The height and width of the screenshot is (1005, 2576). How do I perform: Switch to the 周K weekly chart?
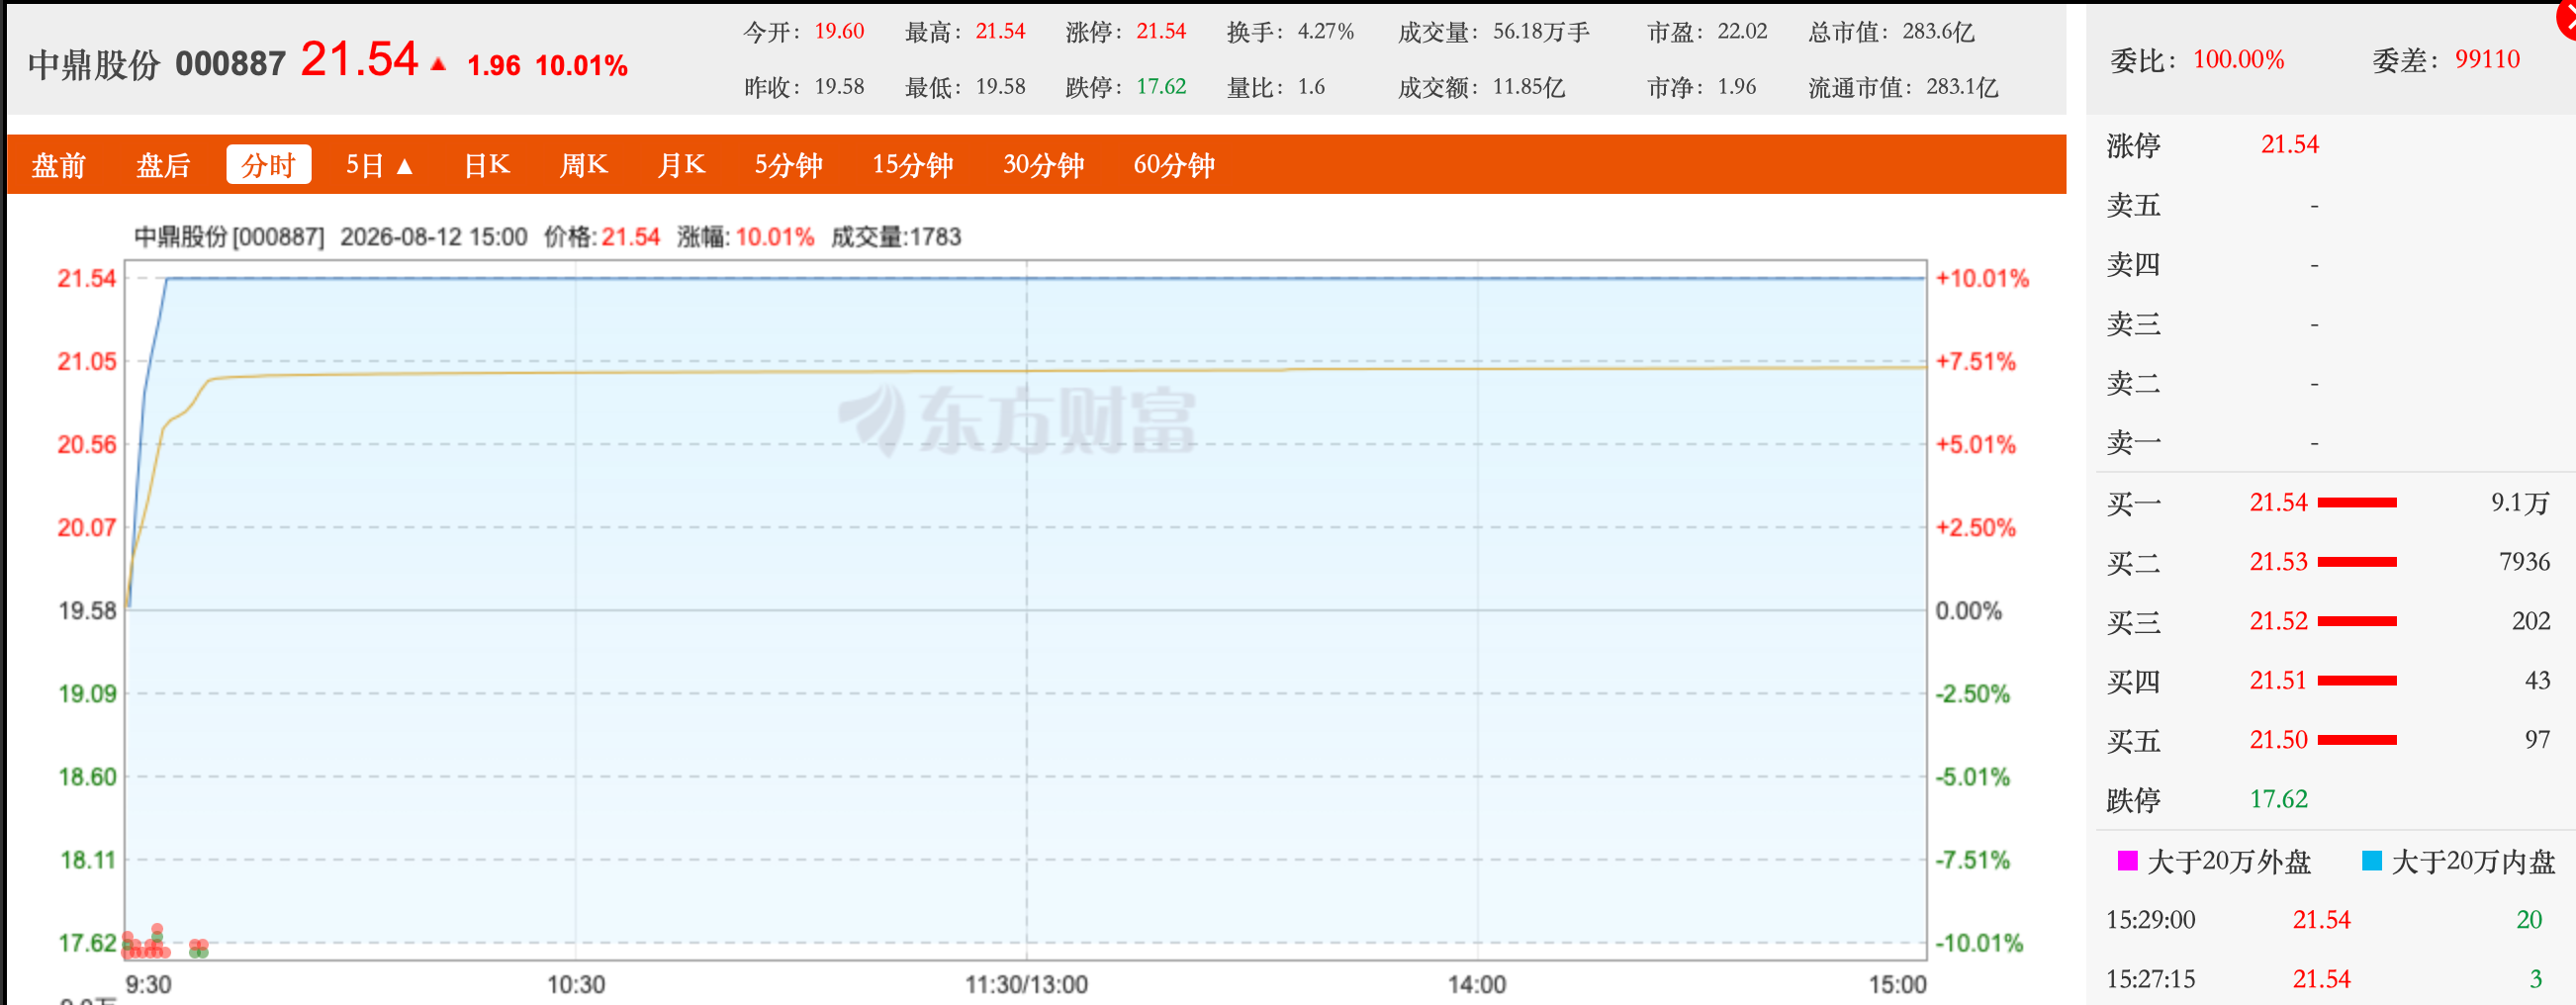(x=584, y=165)
